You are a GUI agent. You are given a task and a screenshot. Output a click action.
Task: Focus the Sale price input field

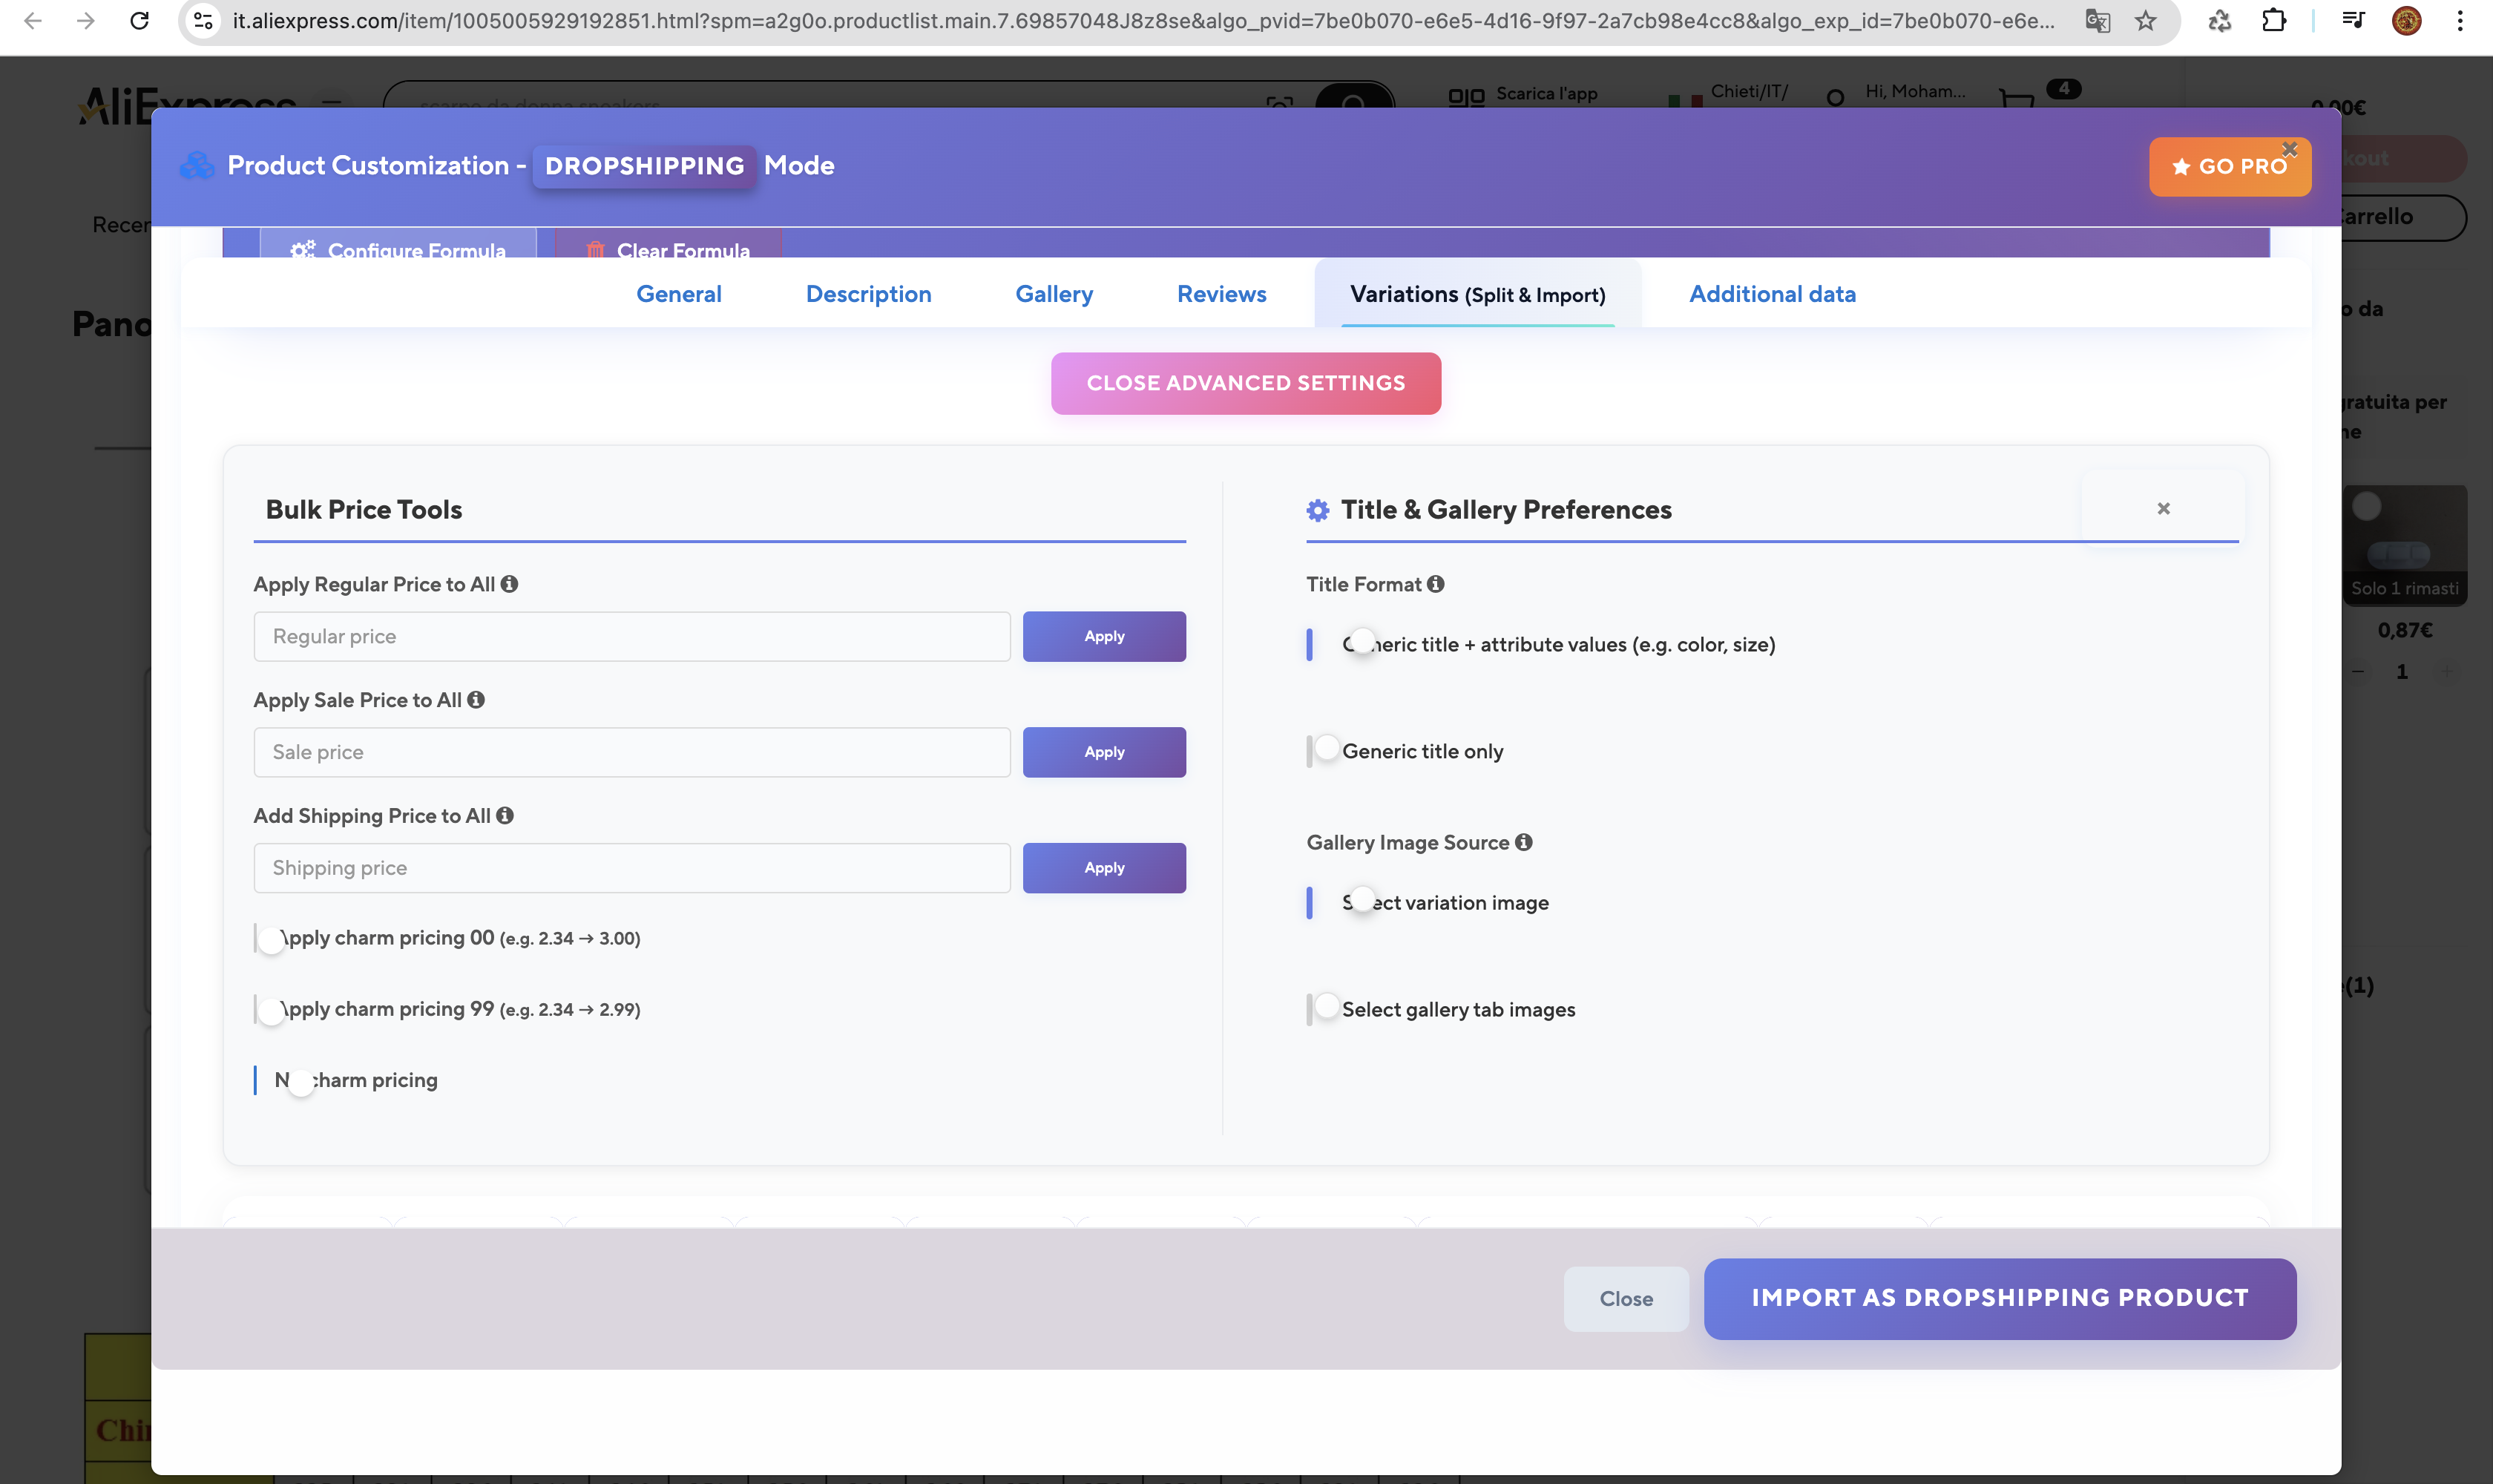[632, 752]
